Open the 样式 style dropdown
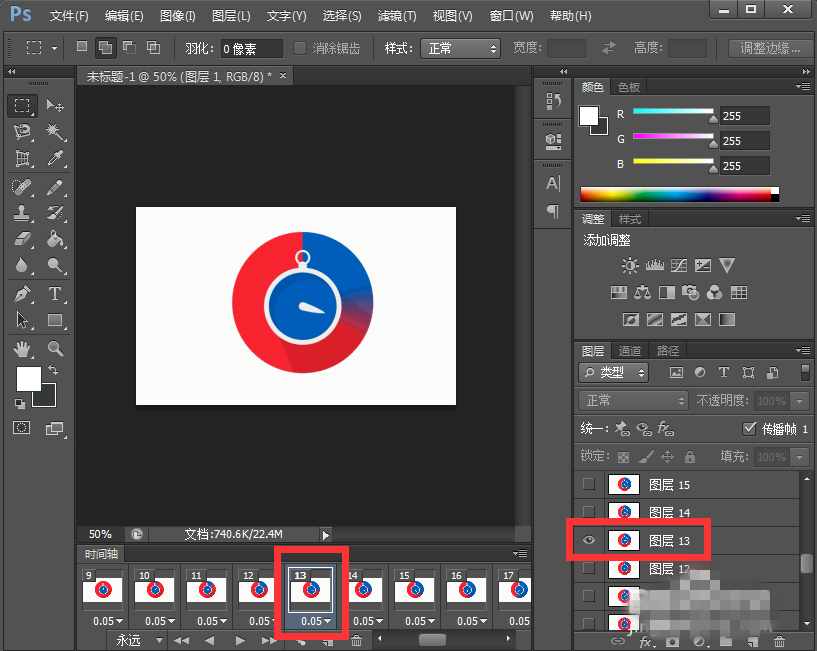Image resolution: width=817 pixels, height=651 pixels. [x=460, y=48]
